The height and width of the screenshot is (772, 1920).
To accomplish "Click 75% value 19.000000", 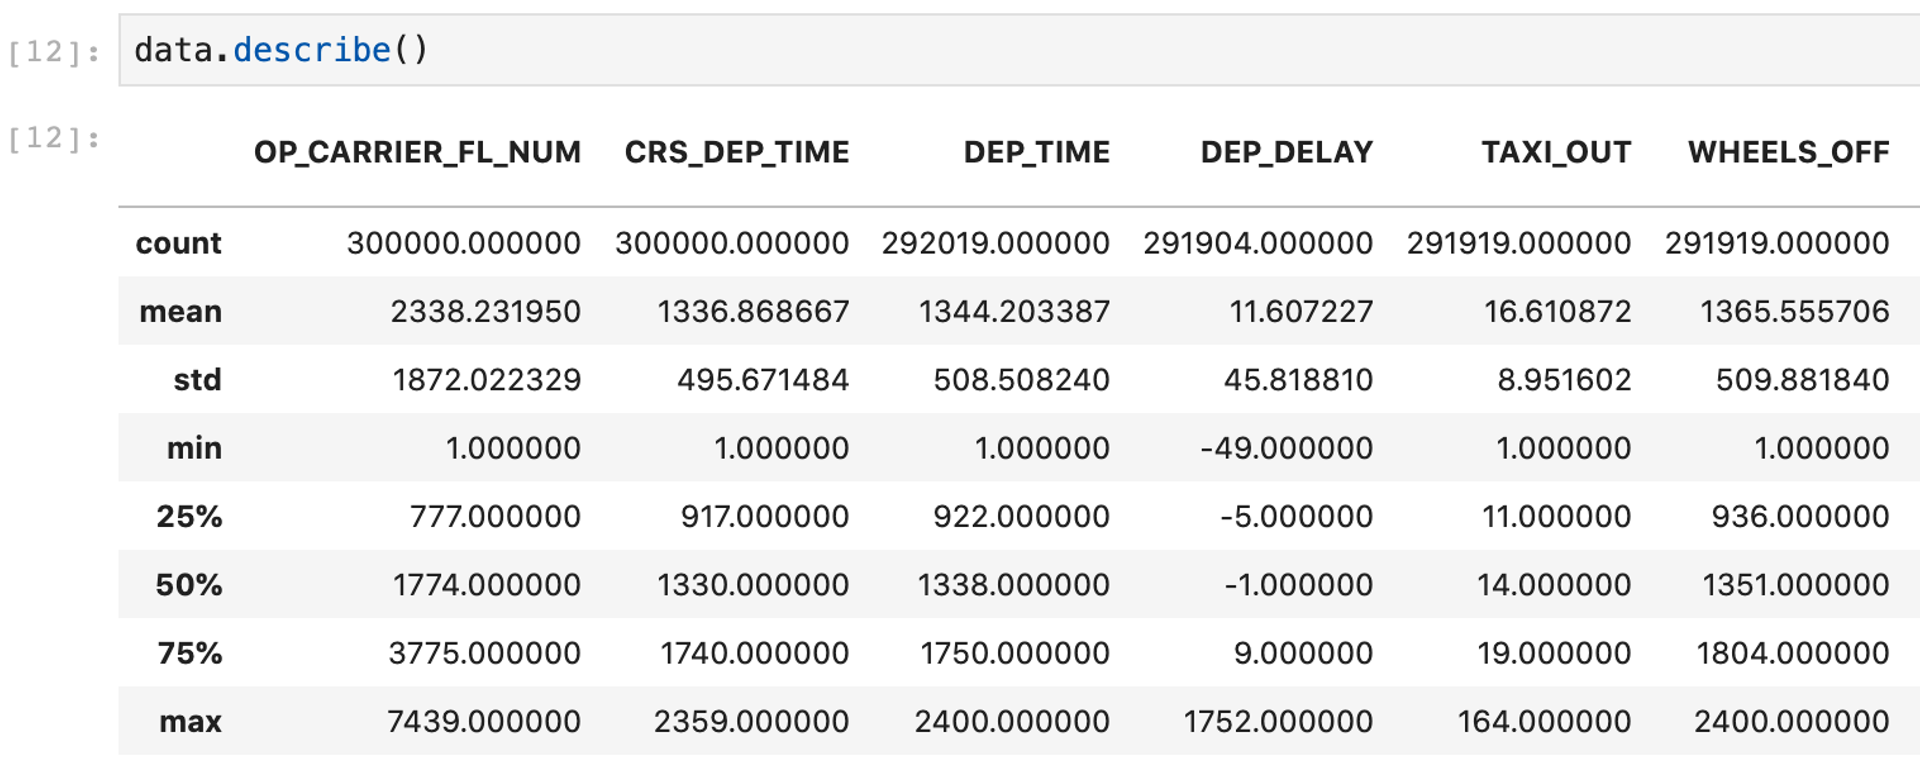I will pos(1554,653).
